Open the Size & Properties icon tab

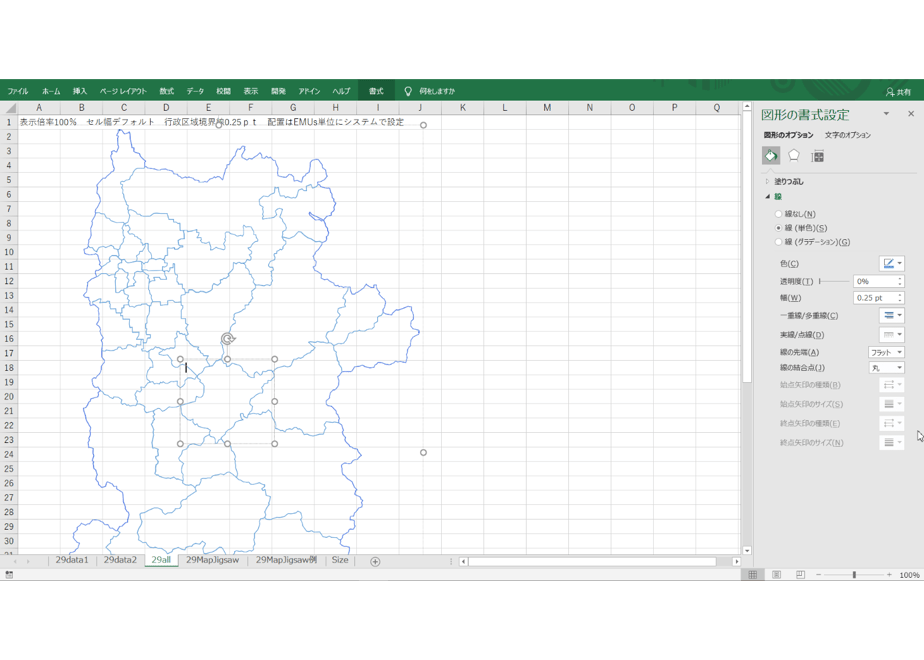[817, 156]
